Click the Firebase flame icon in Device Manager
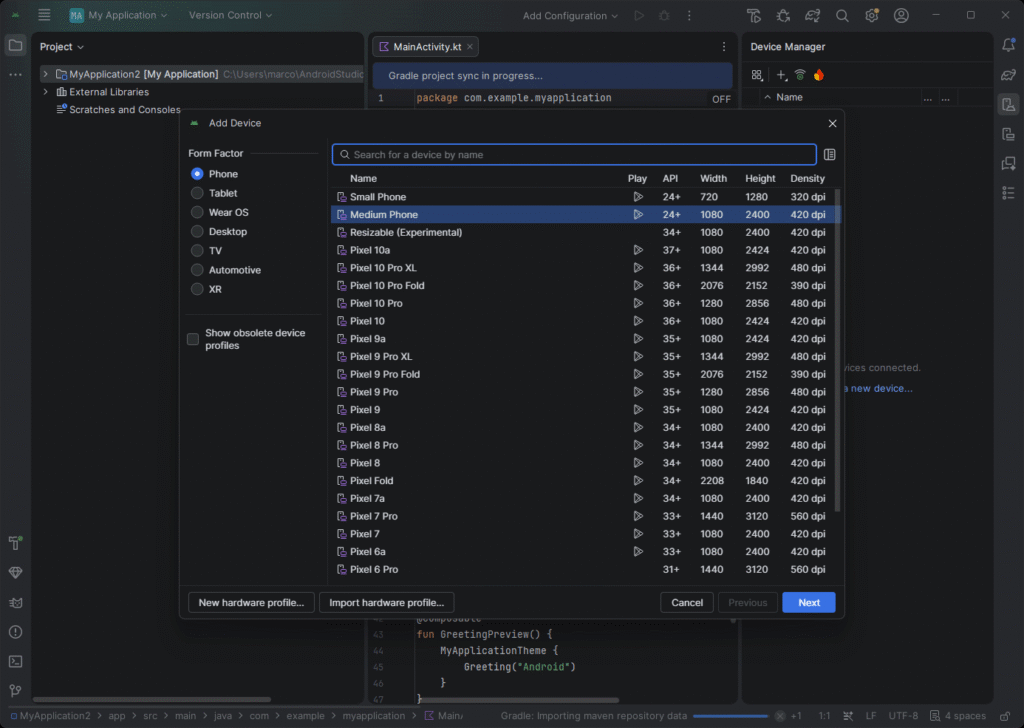 click(819, 75)
